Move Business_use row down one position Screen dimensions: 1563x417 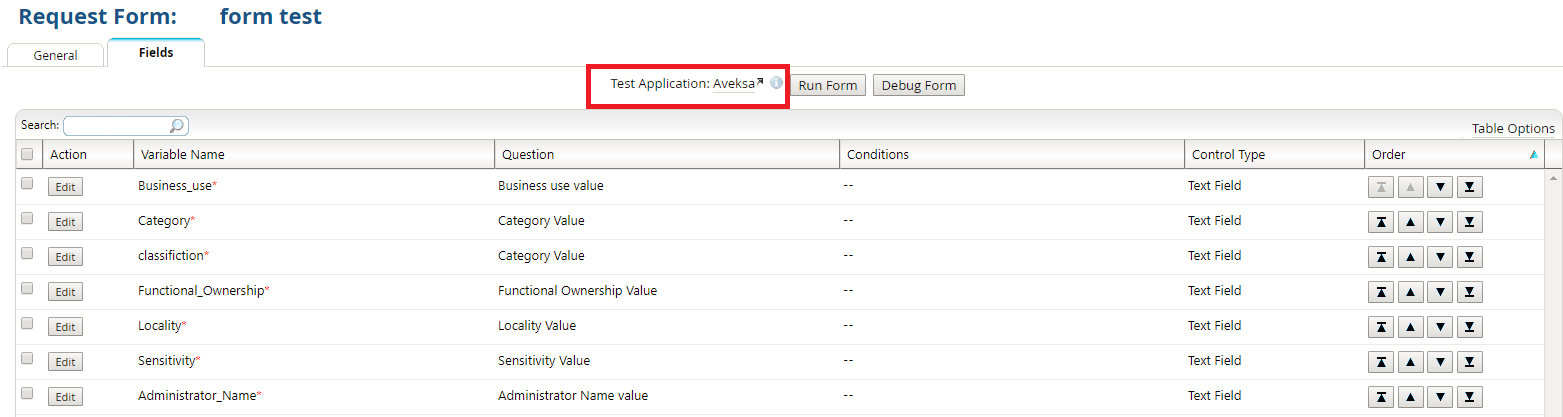[x=1439, y=187]
